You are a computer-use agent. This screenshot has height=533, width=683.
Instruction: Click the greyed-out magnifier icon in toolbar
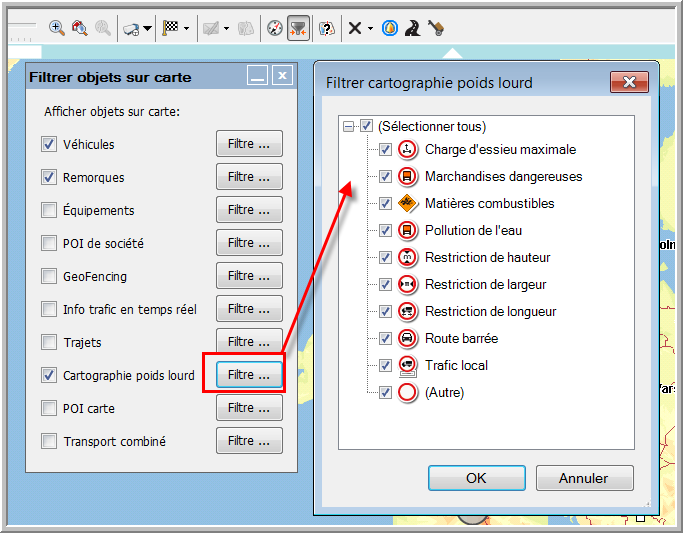click(103, 28)
